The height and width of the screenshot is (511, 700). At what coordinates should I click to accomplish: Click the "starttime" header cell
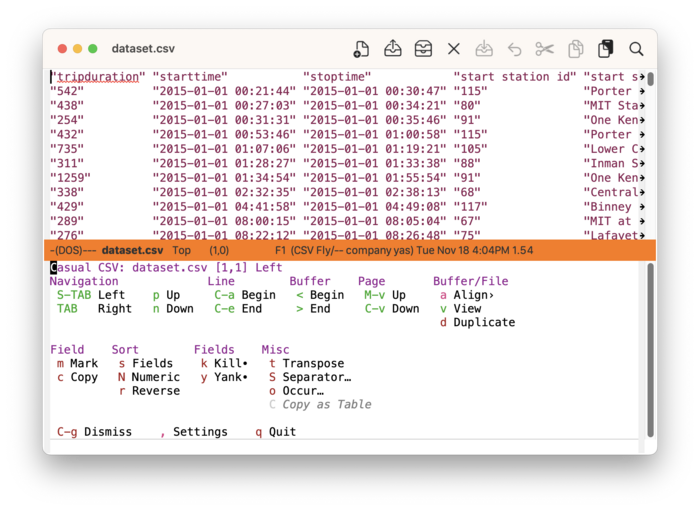(x=190, y=77)
